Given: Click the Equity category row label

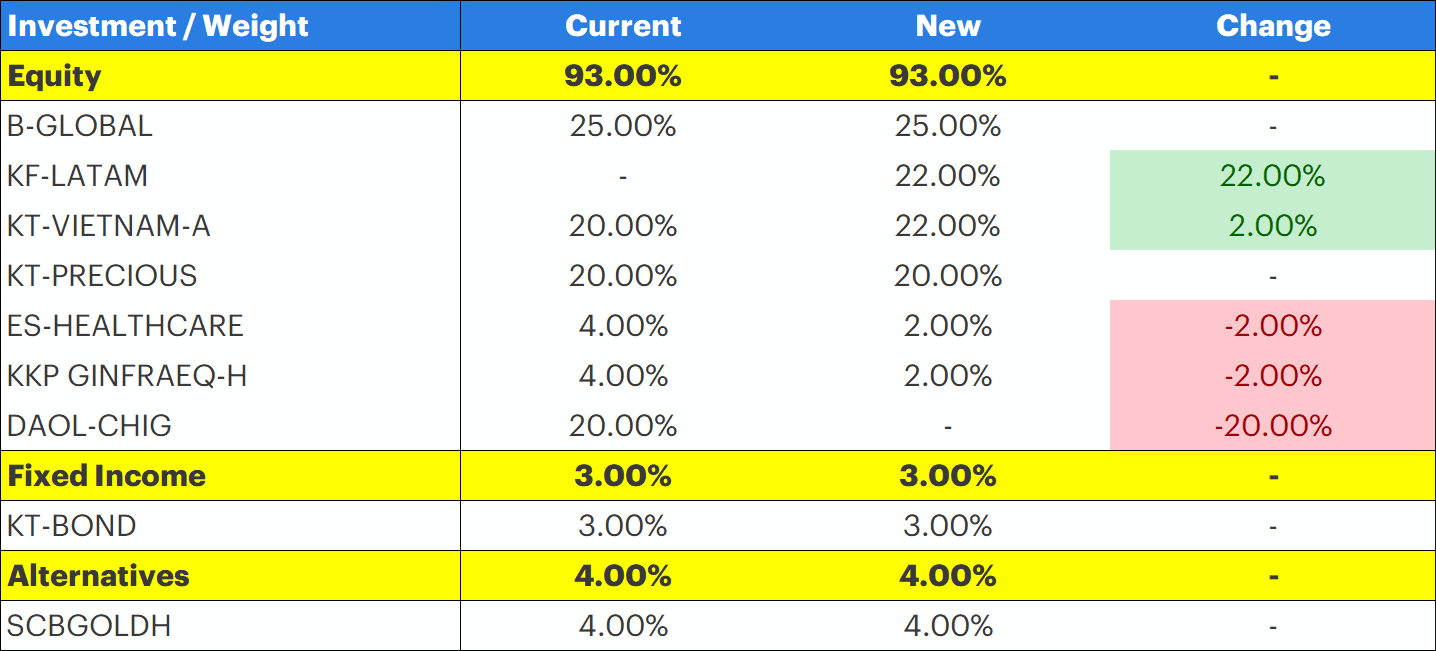Looking at the screenshot, I should (x=55, y=76).
